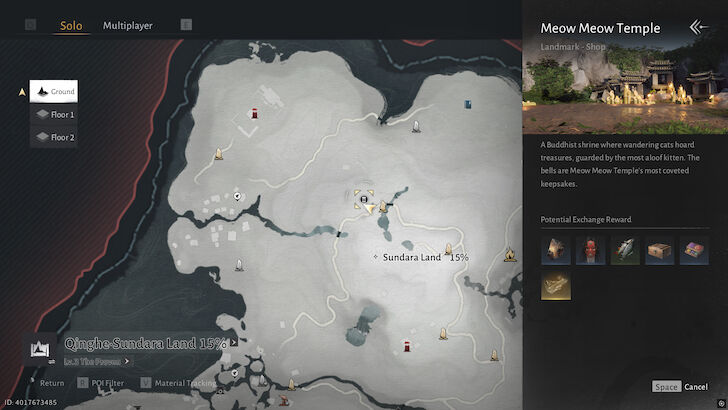The height and width of the screenshot is (410, 728).
Task: Collapse the Meow Meow Temple info panel
Action: 698,27
